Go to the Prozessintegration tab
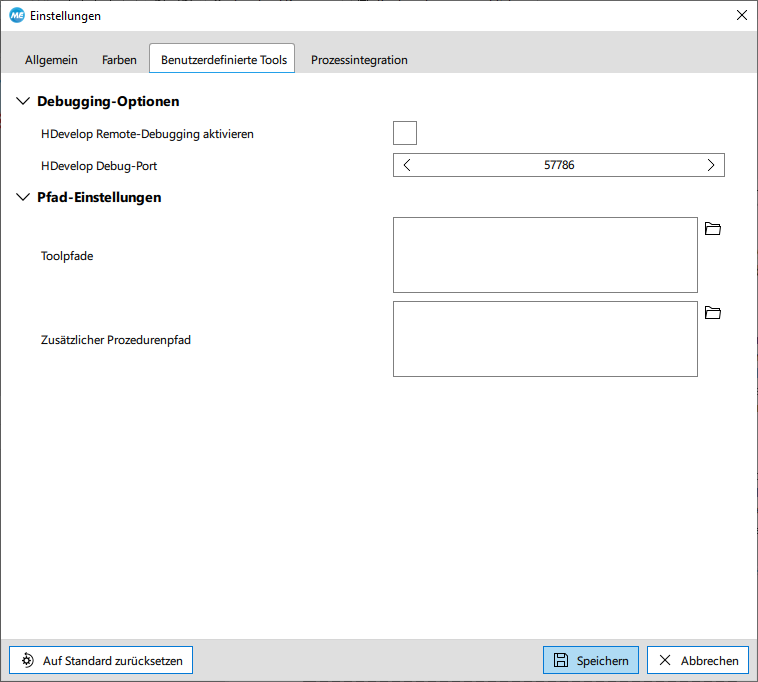This screenshot has height=682, width=758. click(359, 60)
